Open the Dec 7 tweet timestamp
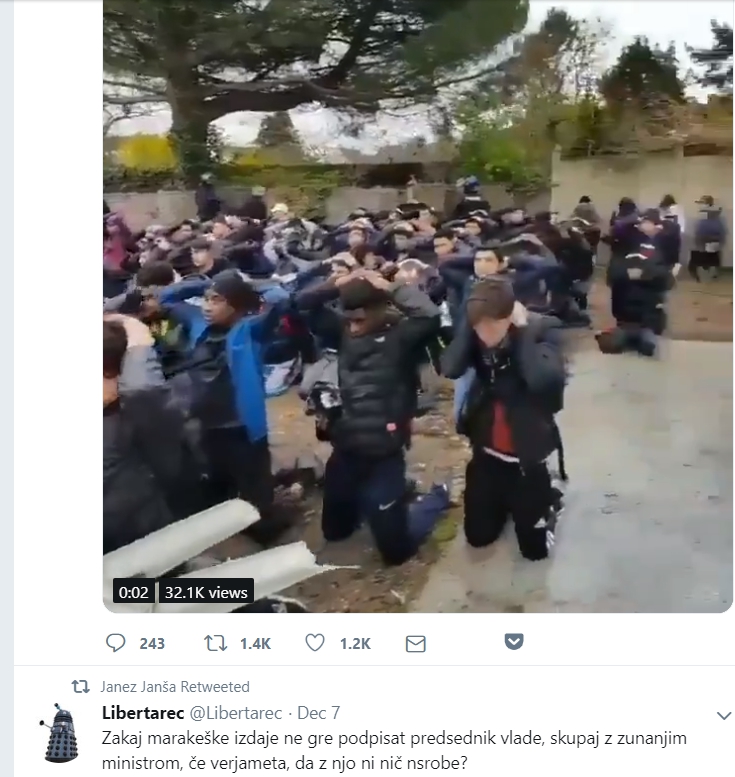The width and height of the screenshot is (735, 777). click(x=318, y=713)
